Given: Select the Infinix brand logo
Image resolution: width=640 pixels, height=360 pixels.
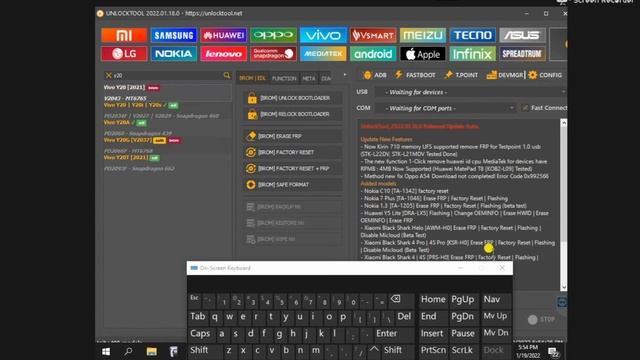Looking at the screenshot, I should pos(473,53).
